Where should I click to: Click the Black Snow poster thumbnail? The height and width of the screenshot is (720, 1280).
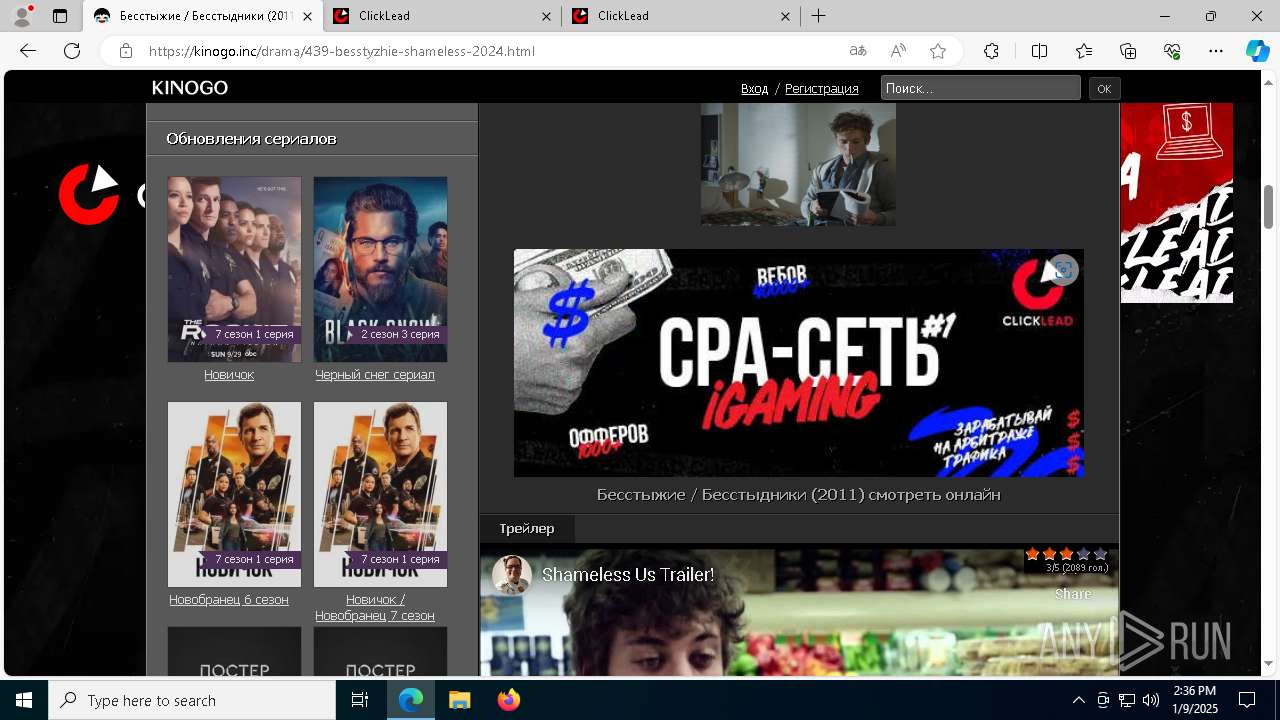[x=380, y=269]
